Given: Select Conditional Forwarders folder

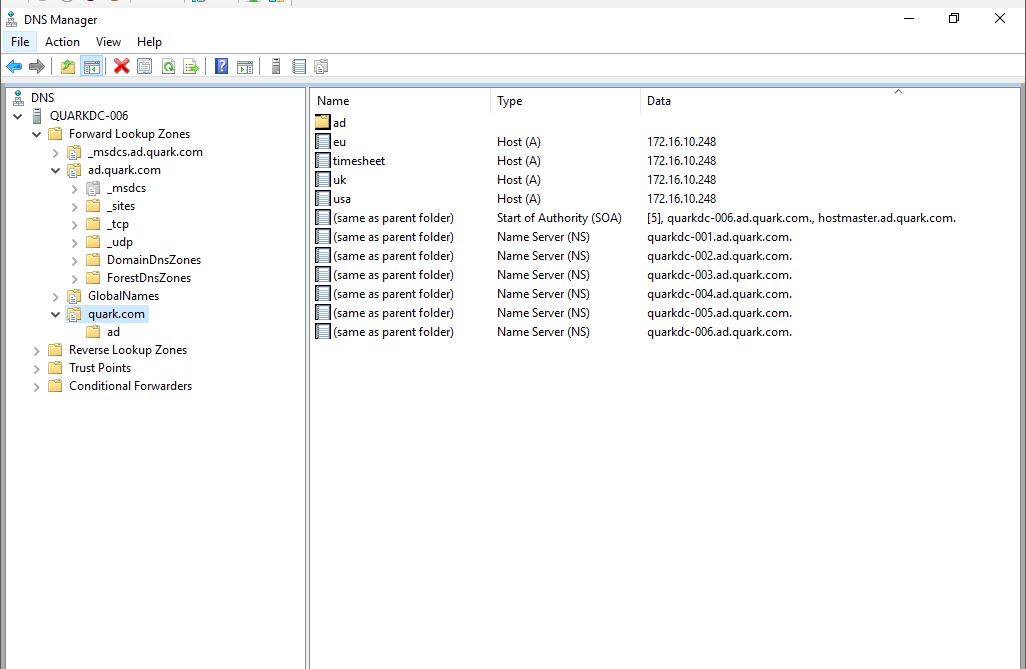Looking at the screenshot, I should (x=131, y=386).
